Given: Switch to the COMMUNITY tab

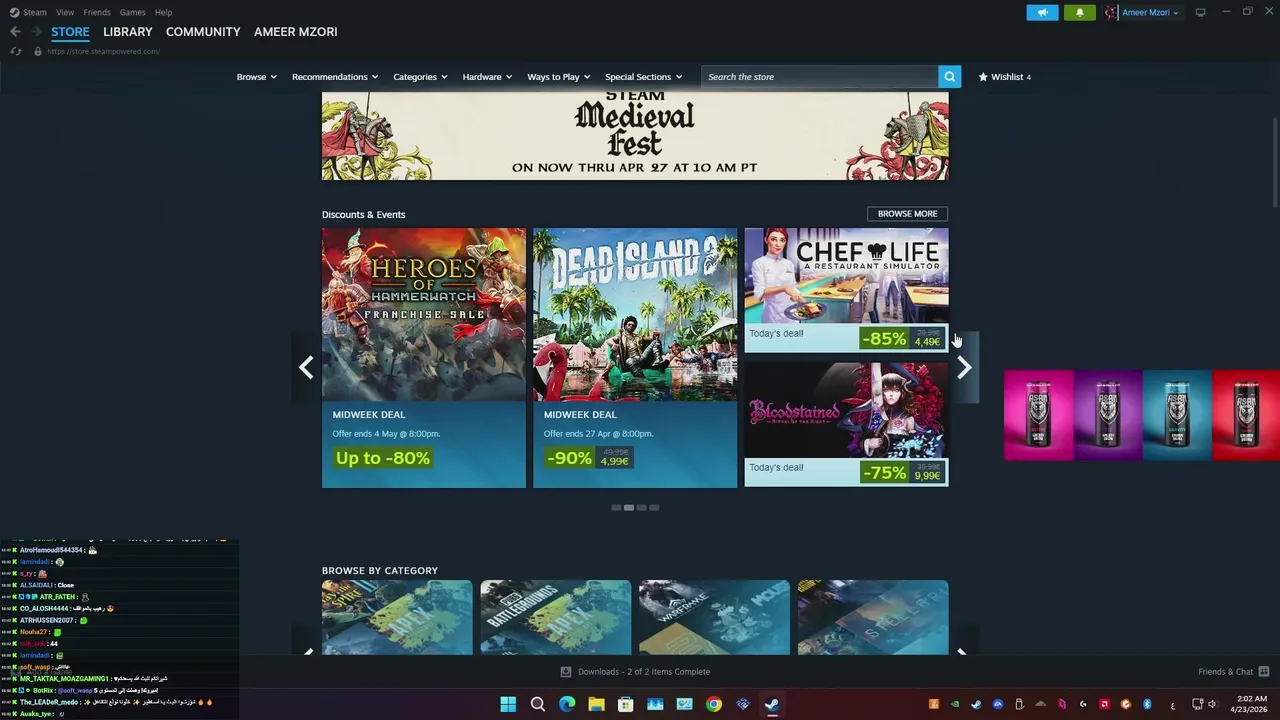Looking at the screenshot, I should (203, 32).
